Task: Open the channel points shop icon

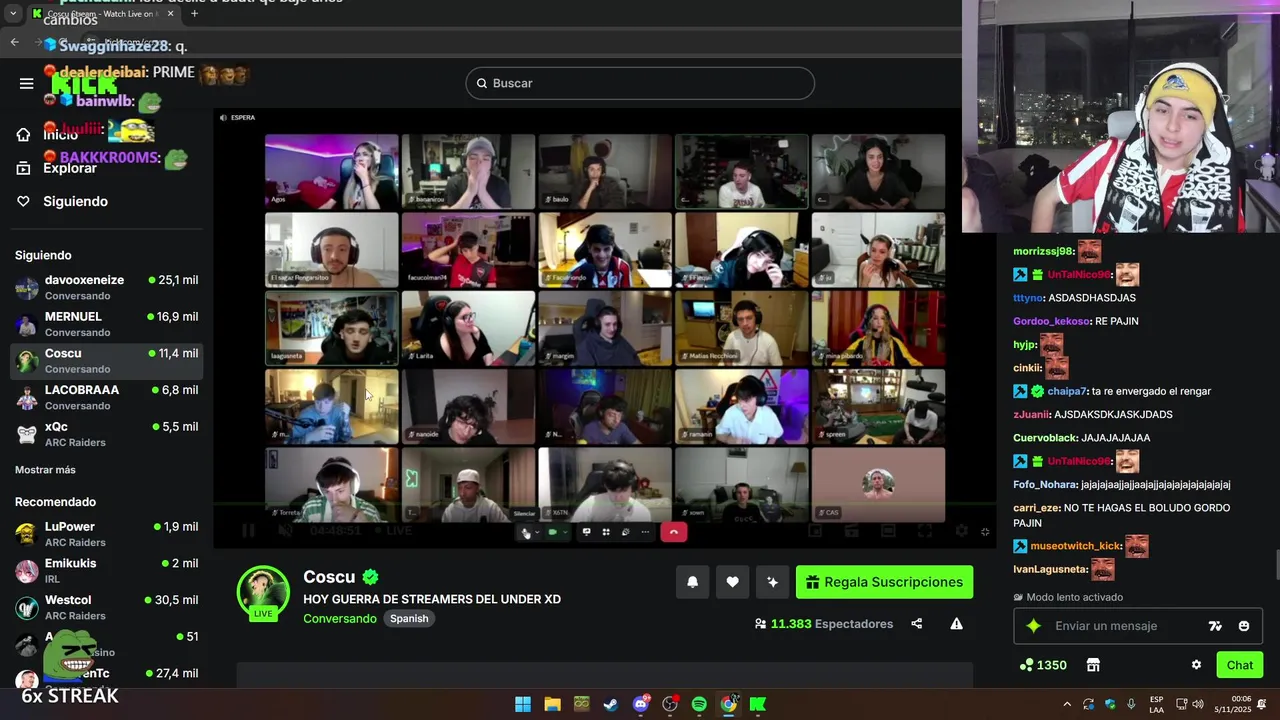Action: (1093, 665)
